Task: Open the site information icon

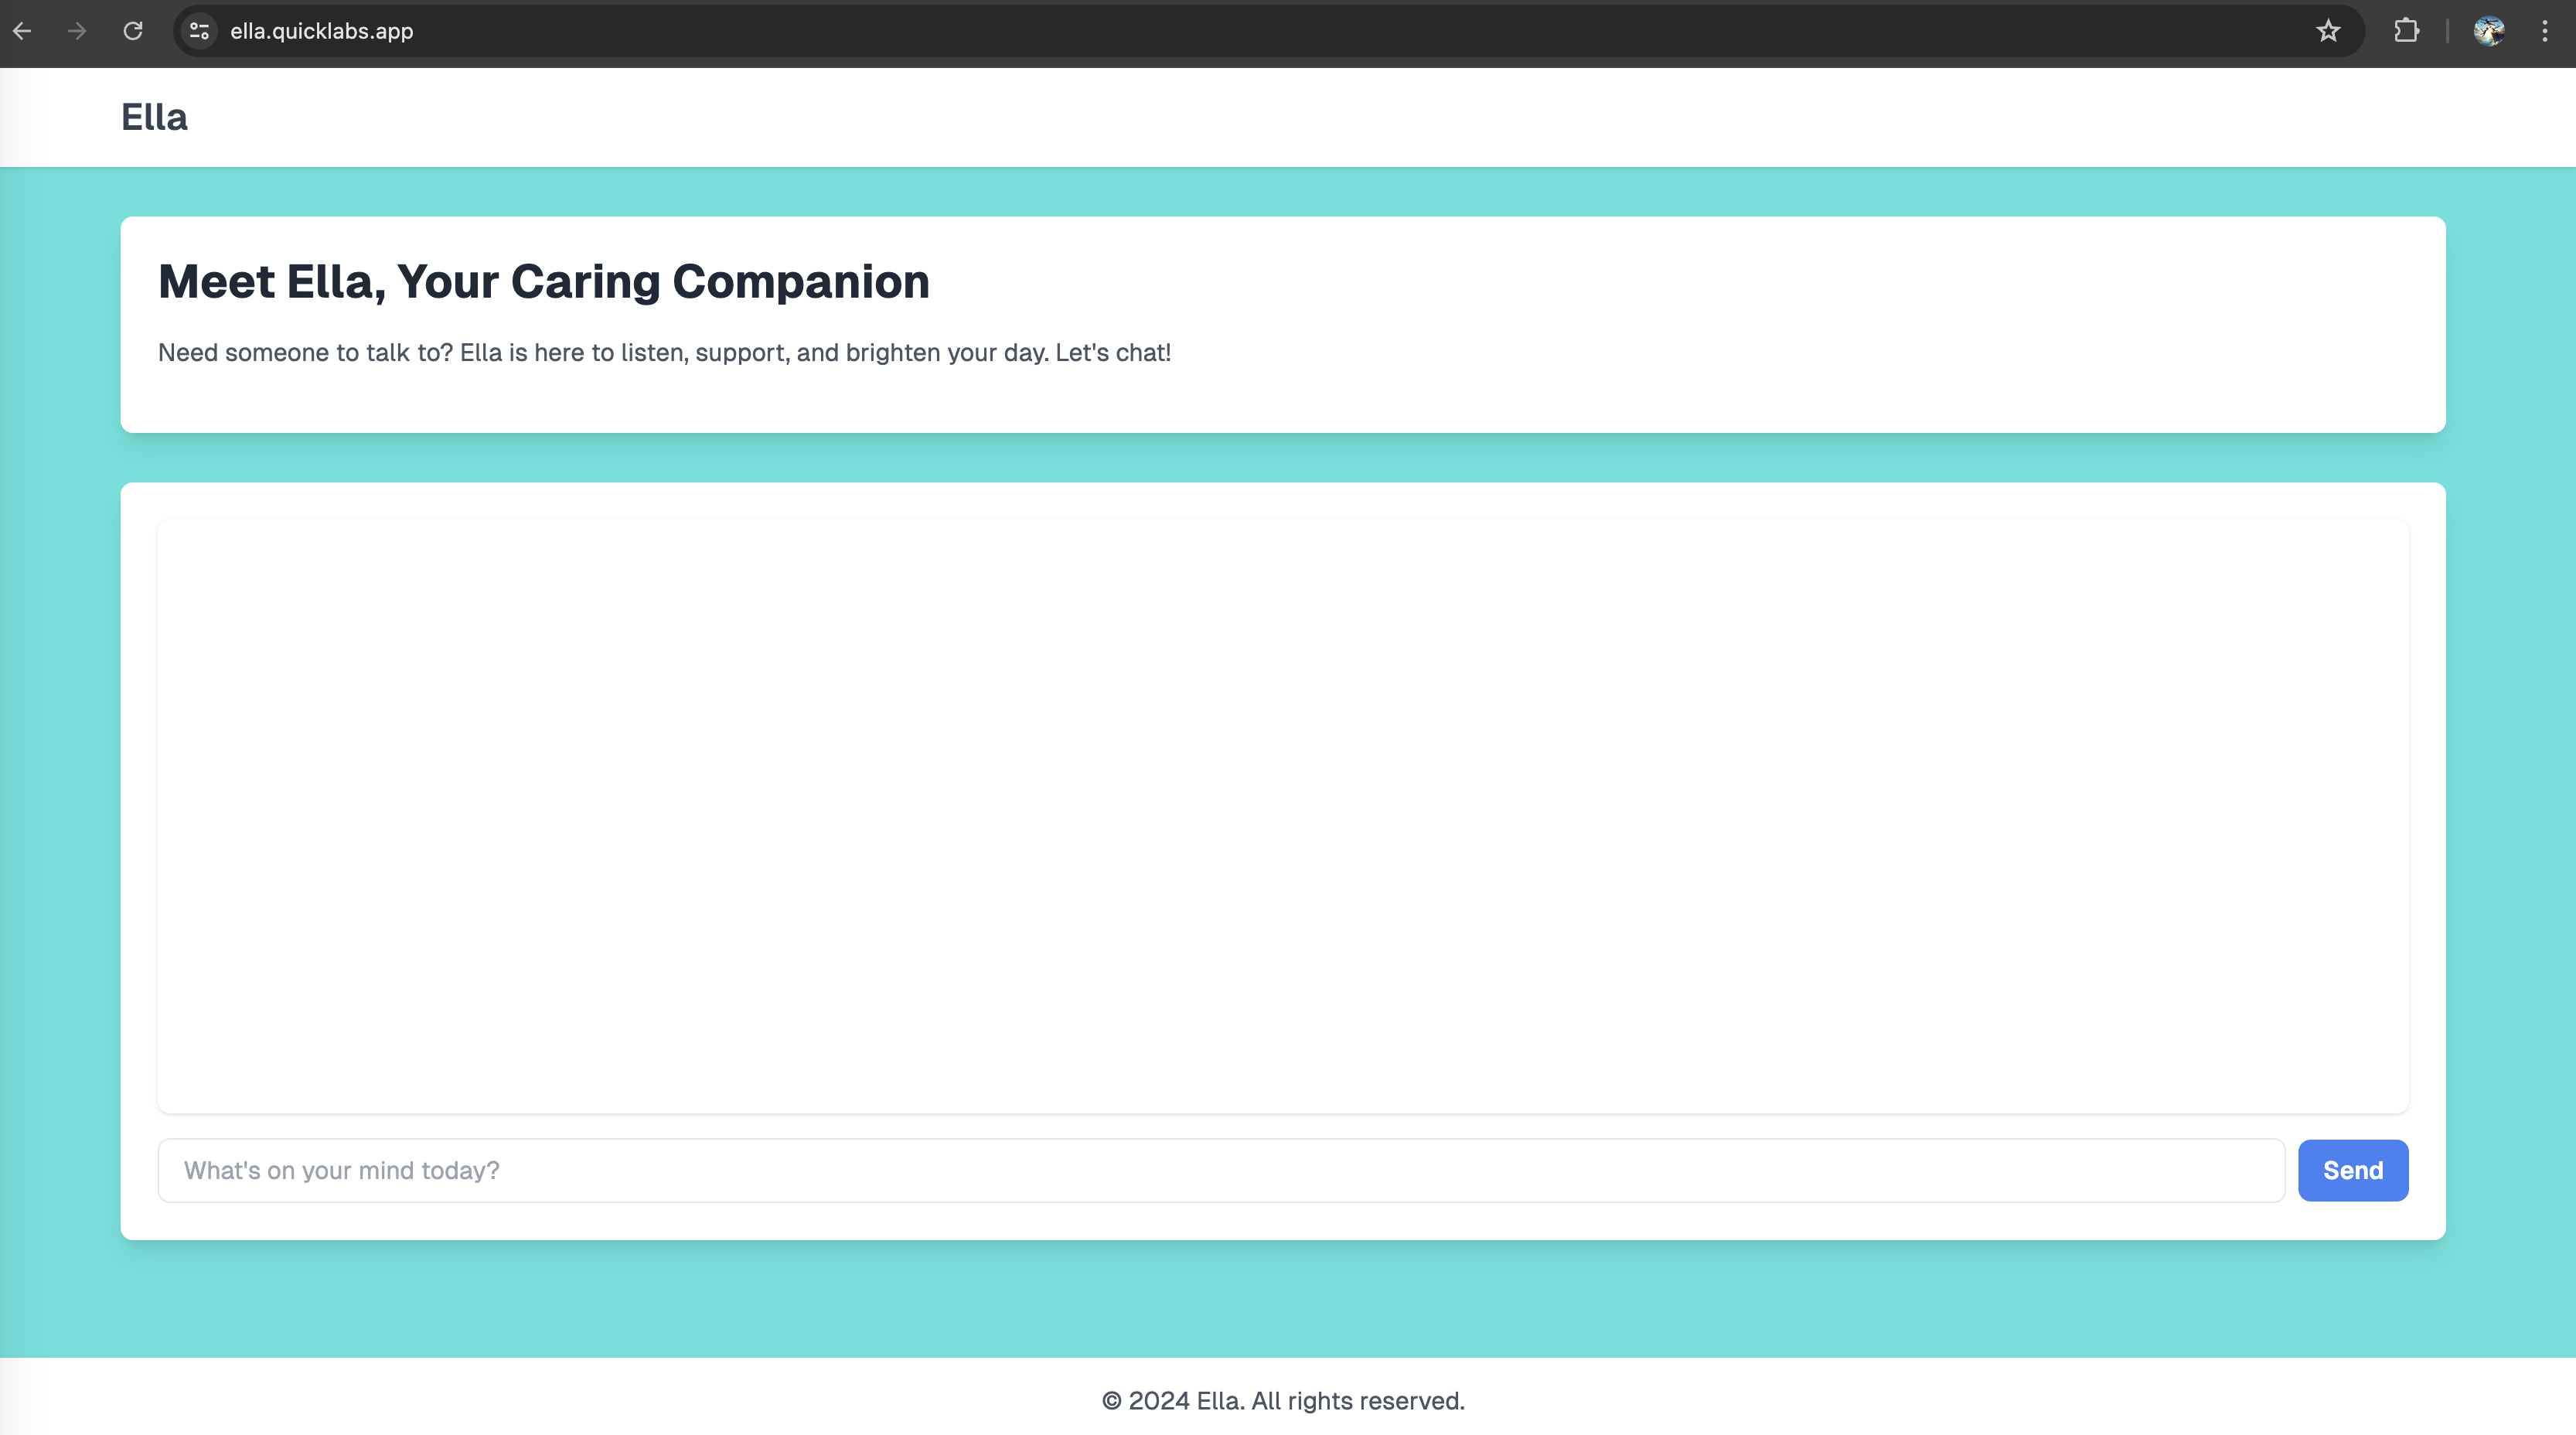Action: pyautogui.click(x=199, y=31)
